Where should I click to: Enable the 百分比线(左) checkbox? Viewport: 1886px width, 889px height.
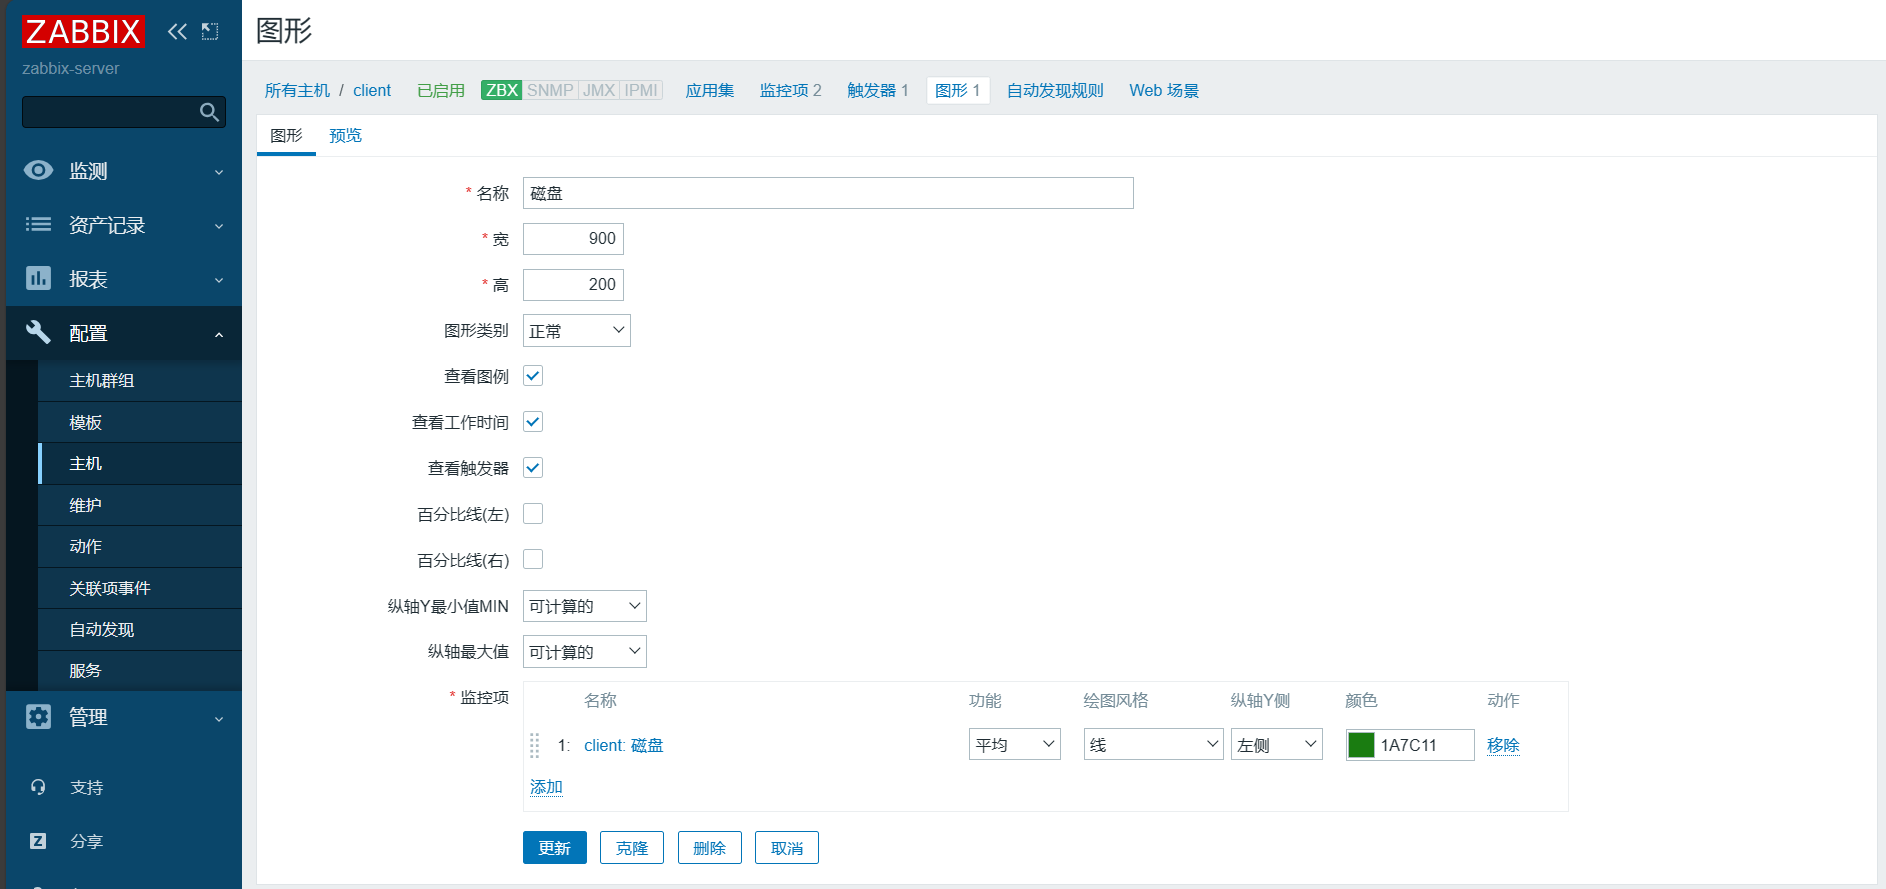click(533, 514)
